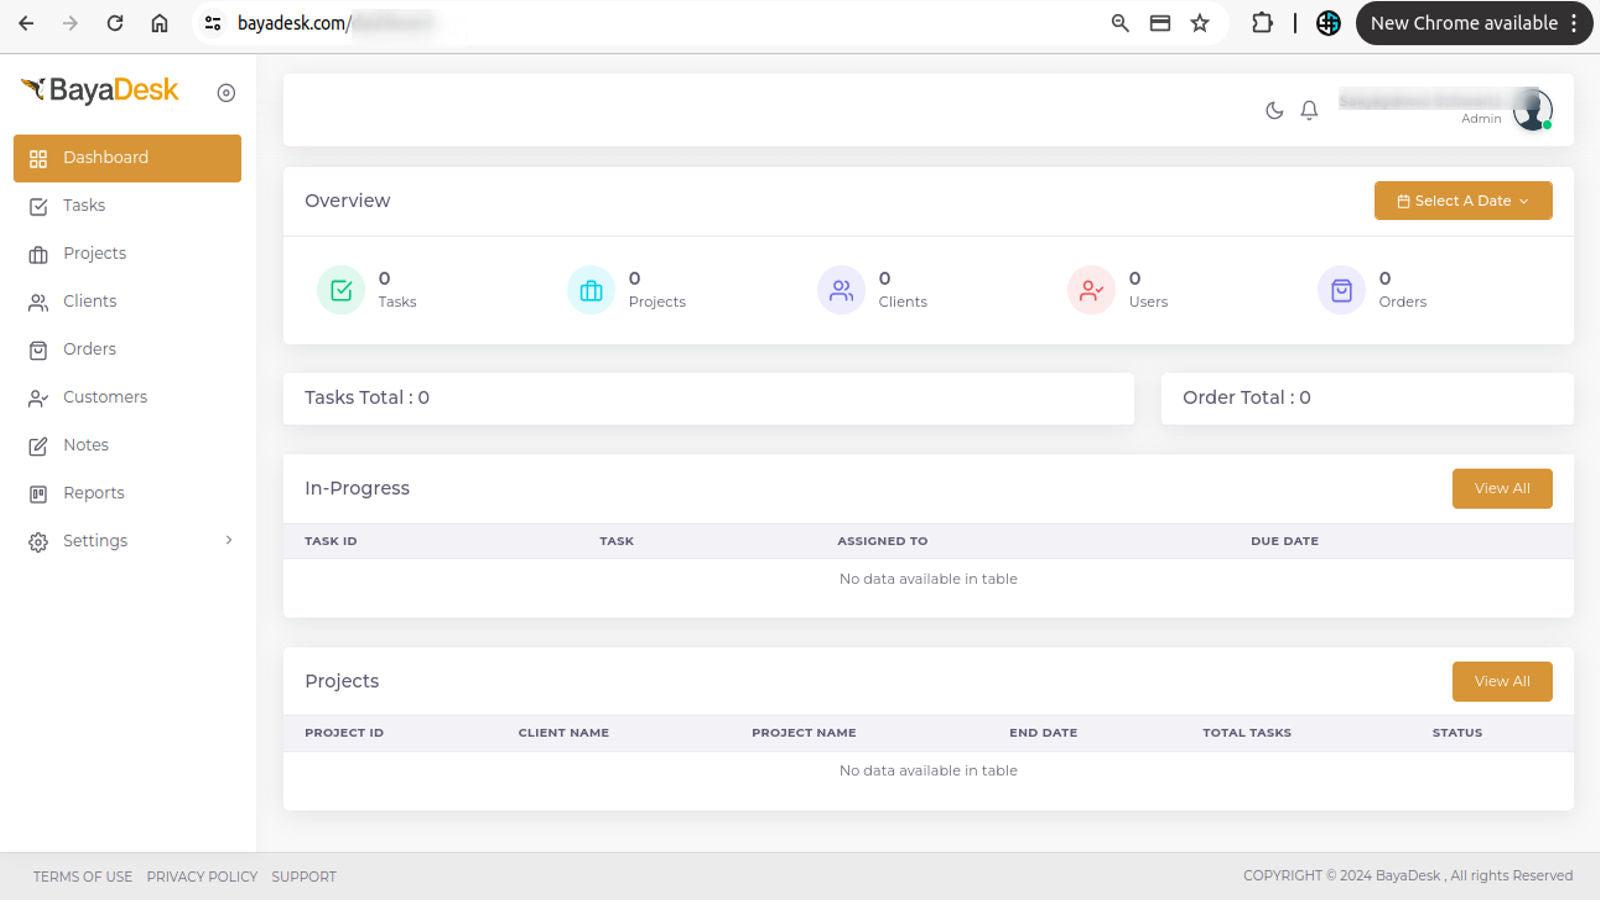Open Notes from the sidebar
The height and width of the screenshot is (900, 1600).
[x=85, y=445]
